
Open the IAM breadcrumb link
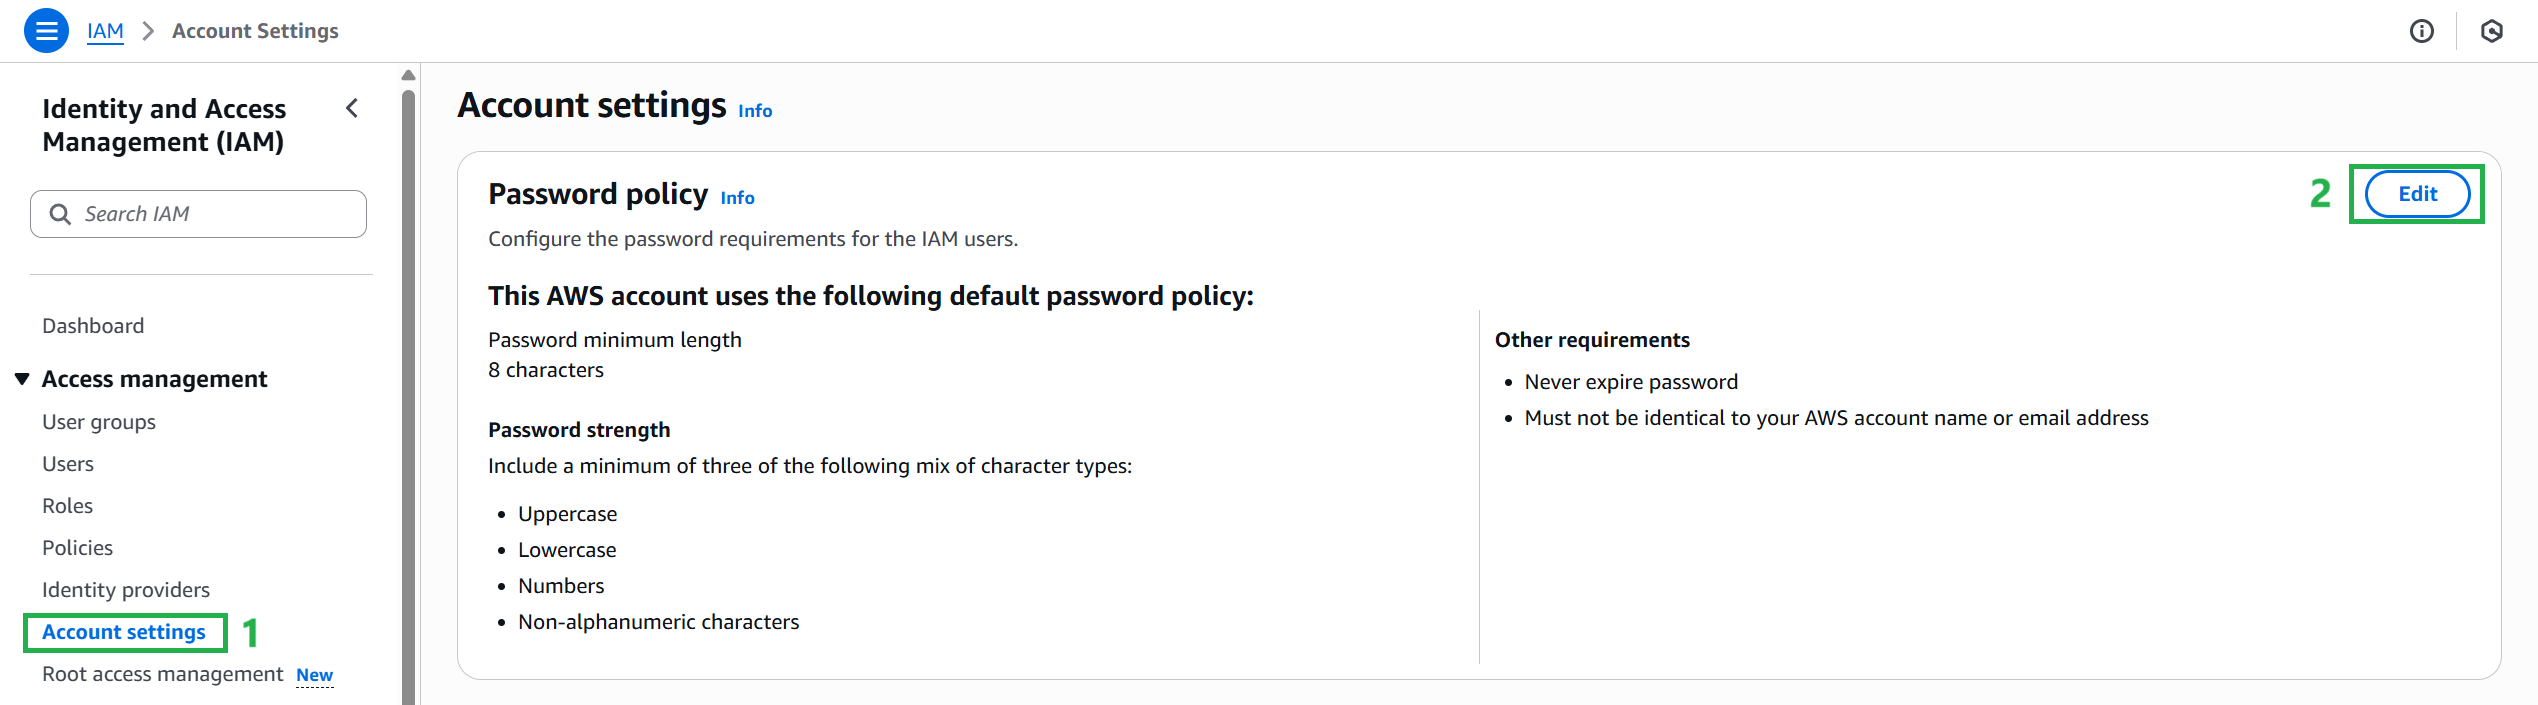tap(105, 31)
